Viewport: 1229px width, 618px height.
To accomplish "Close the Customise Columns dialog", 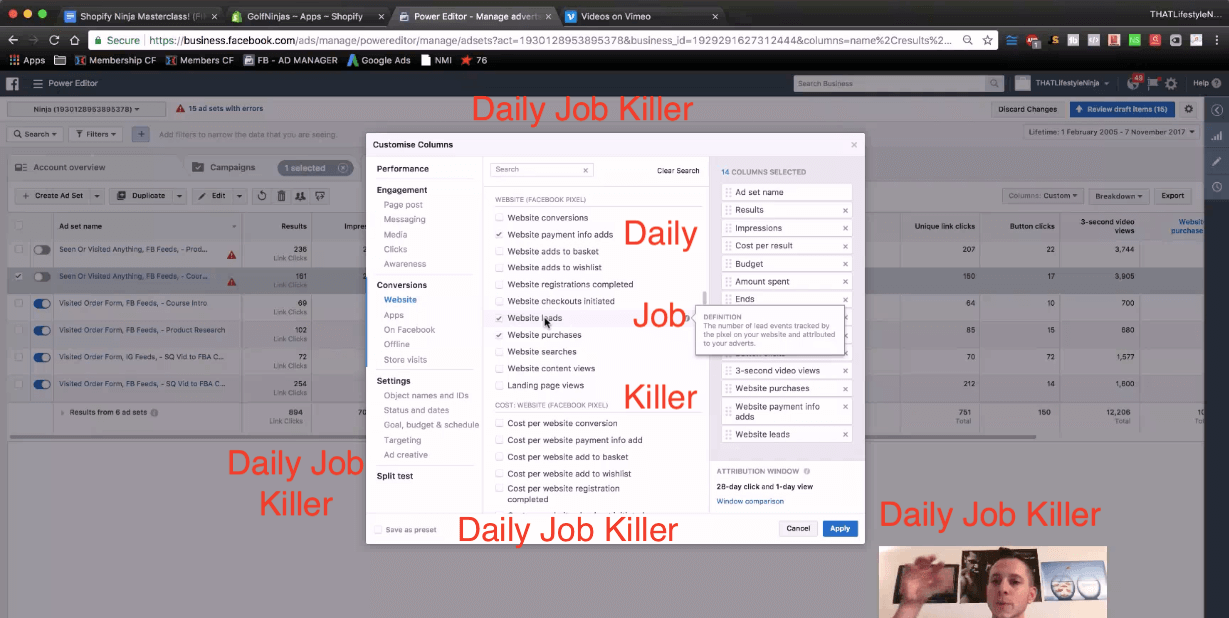I will click(853, 145).
